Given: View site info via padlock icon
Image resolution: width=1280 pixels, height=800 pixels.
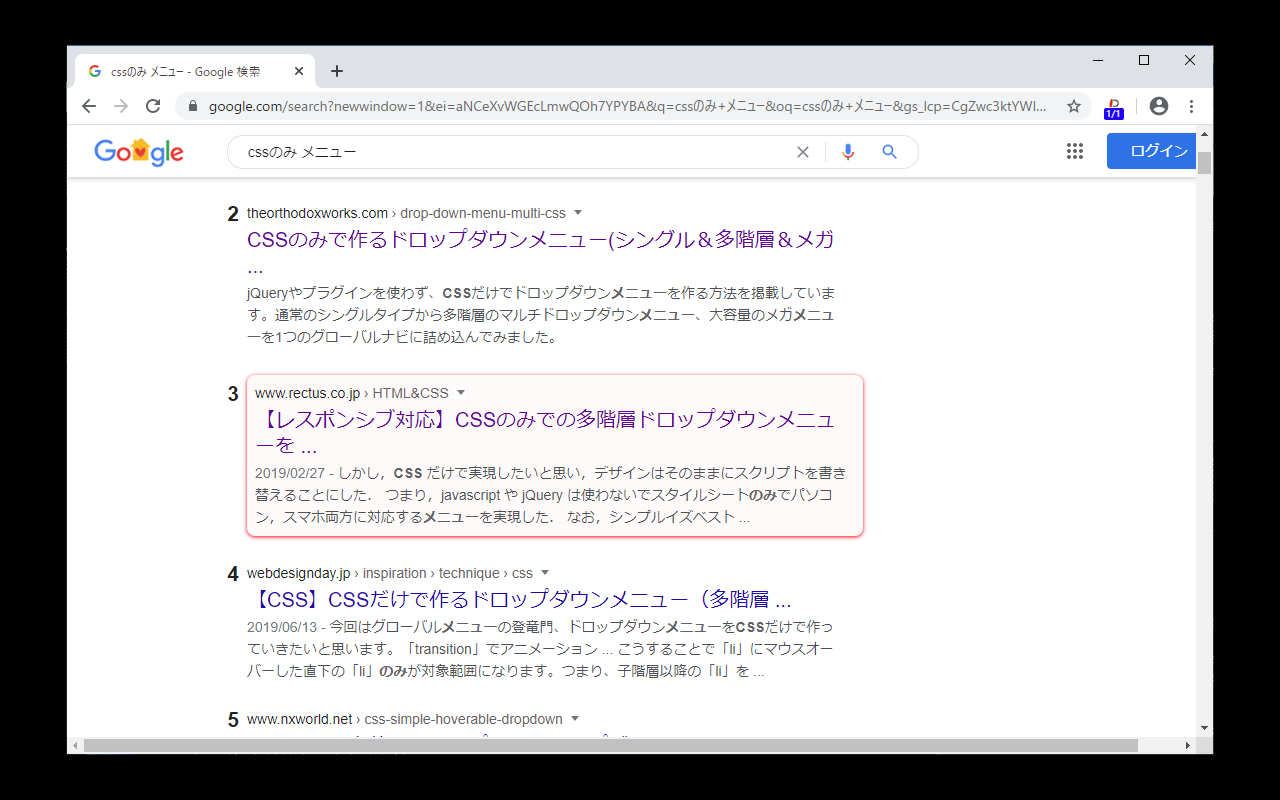Looking at the screenshot, I should 192,106.
